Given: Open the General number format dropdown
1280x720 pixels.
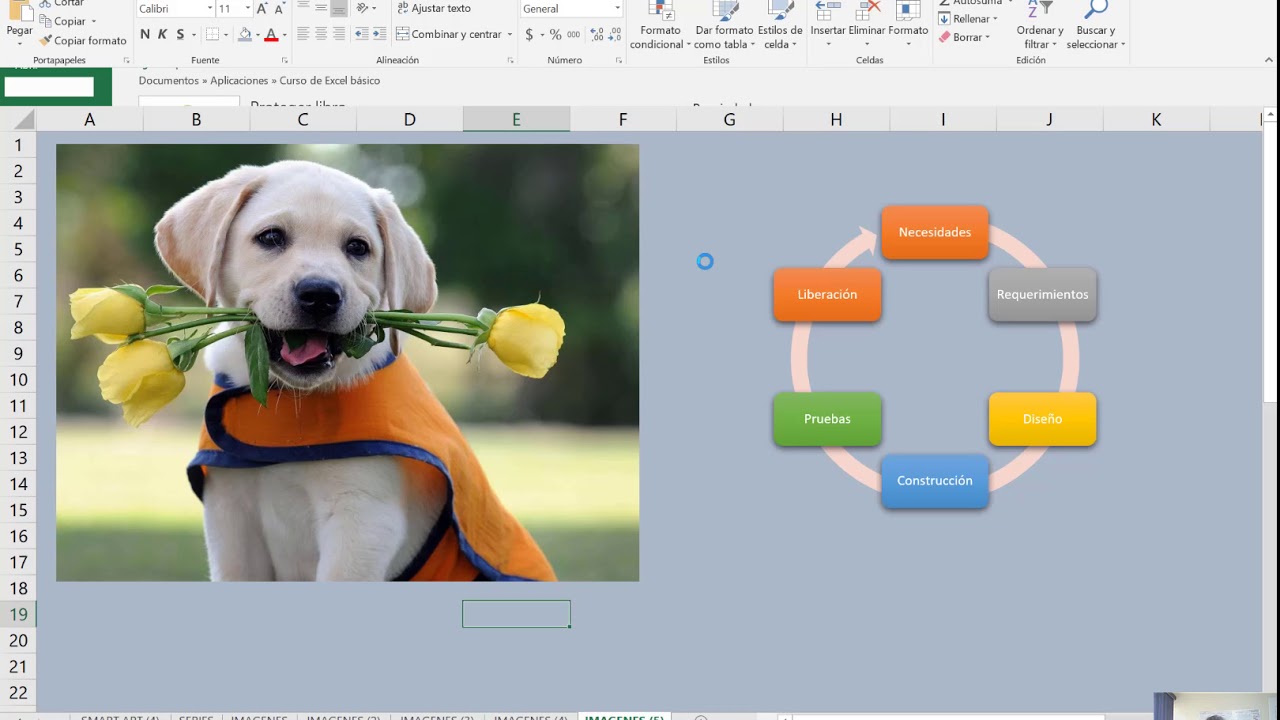Looking at the screenshot, I should click(x=617, y=9).
